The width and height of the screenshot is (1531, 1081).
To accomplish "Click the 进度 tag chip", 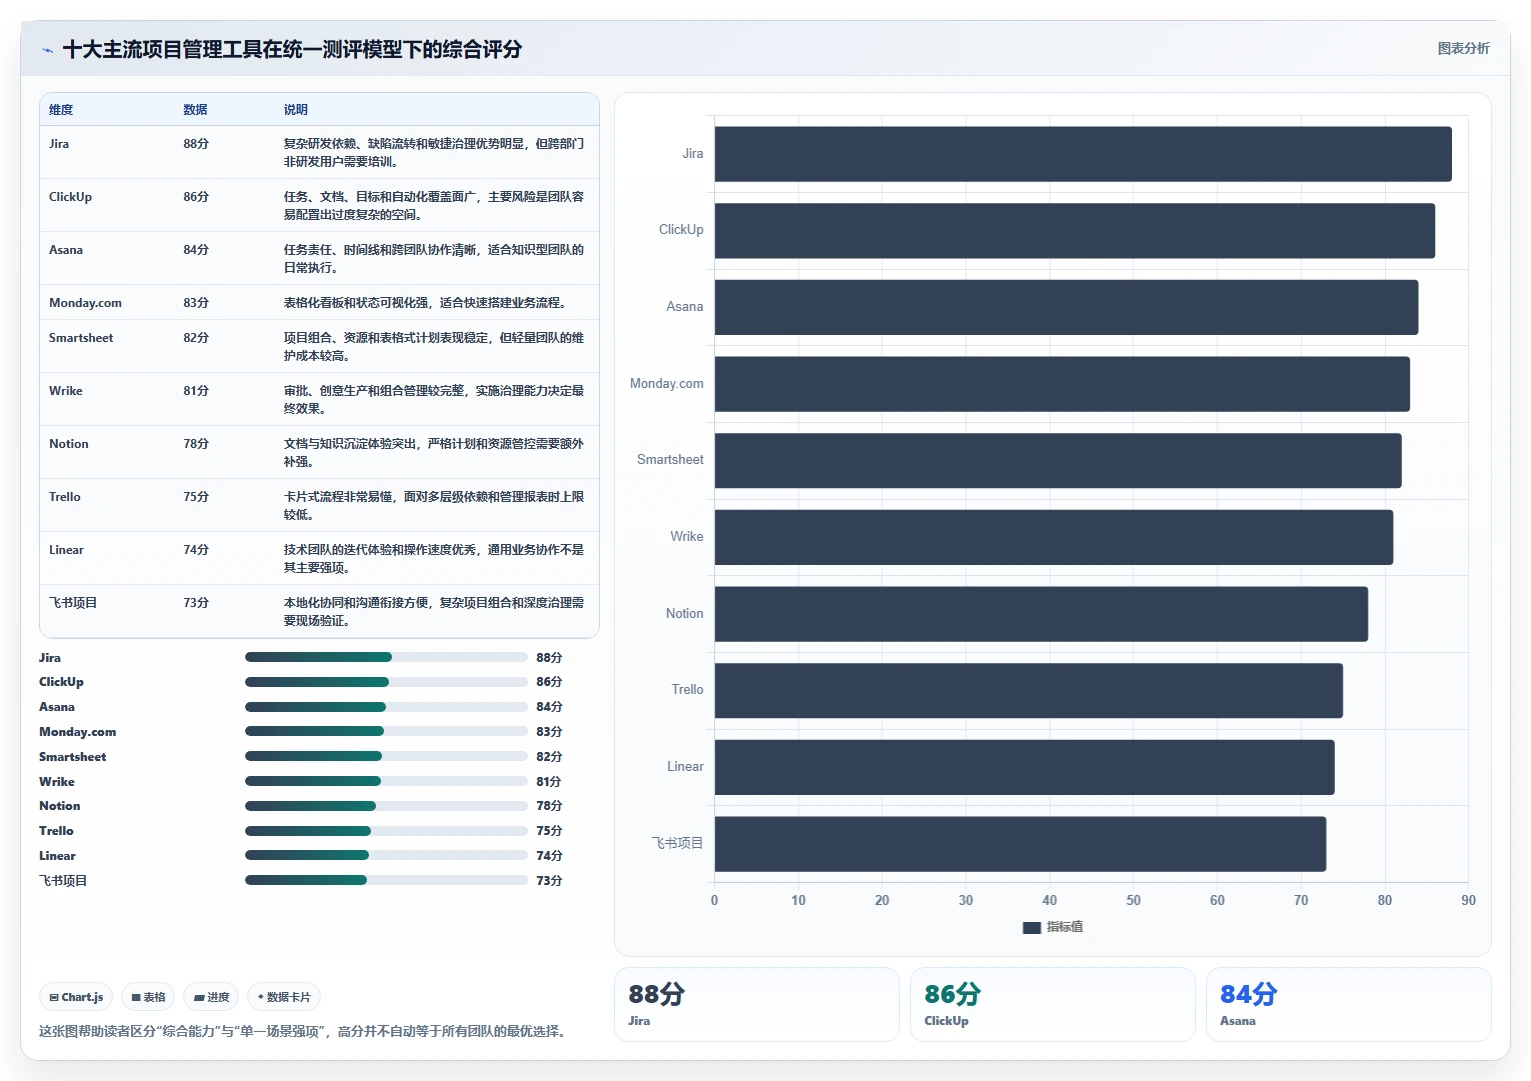I will click(211, 997).
